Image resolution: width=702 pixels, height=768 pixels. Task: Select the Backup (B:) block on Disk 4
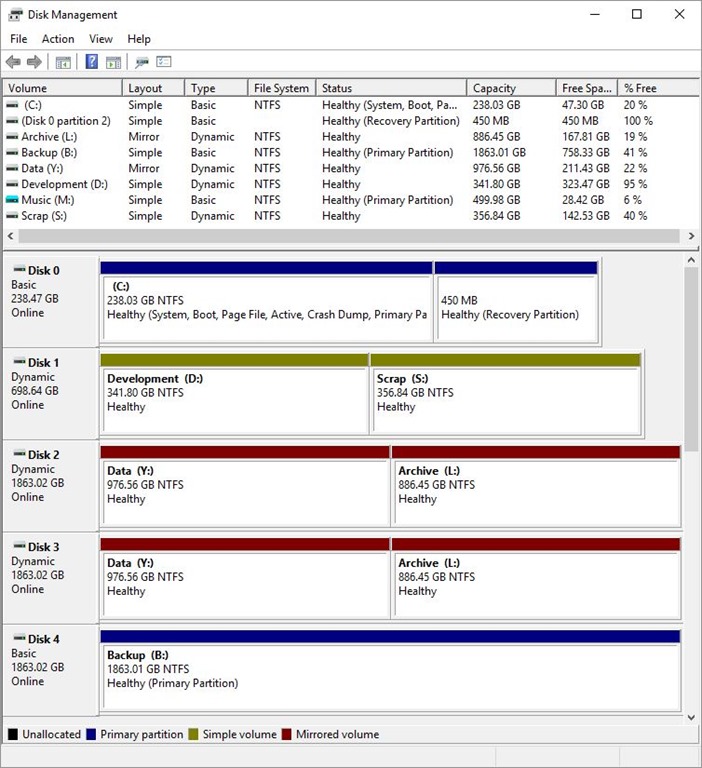(390, 671)
